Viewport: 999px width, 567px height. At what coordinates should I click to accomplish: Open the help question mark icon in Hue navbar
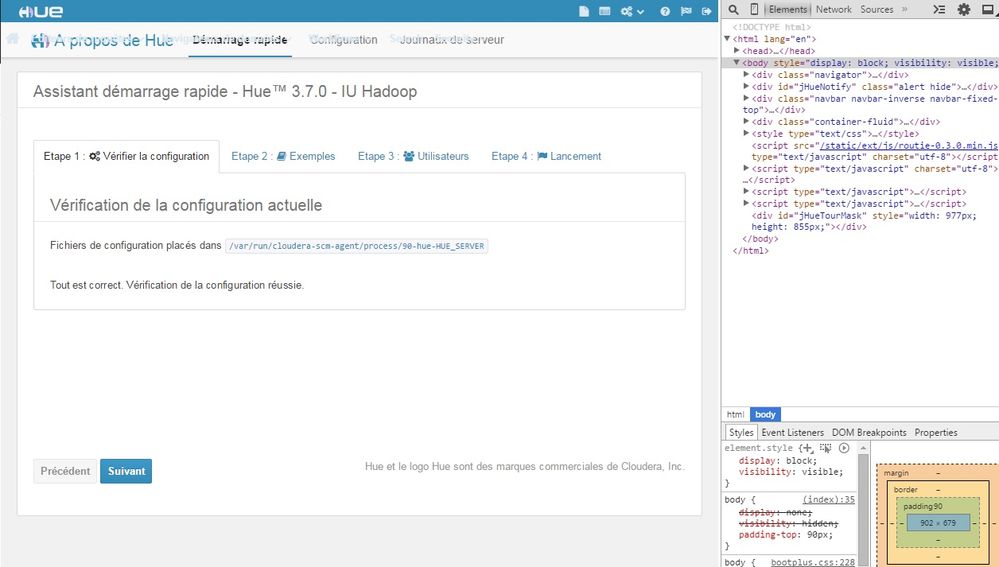665,11
